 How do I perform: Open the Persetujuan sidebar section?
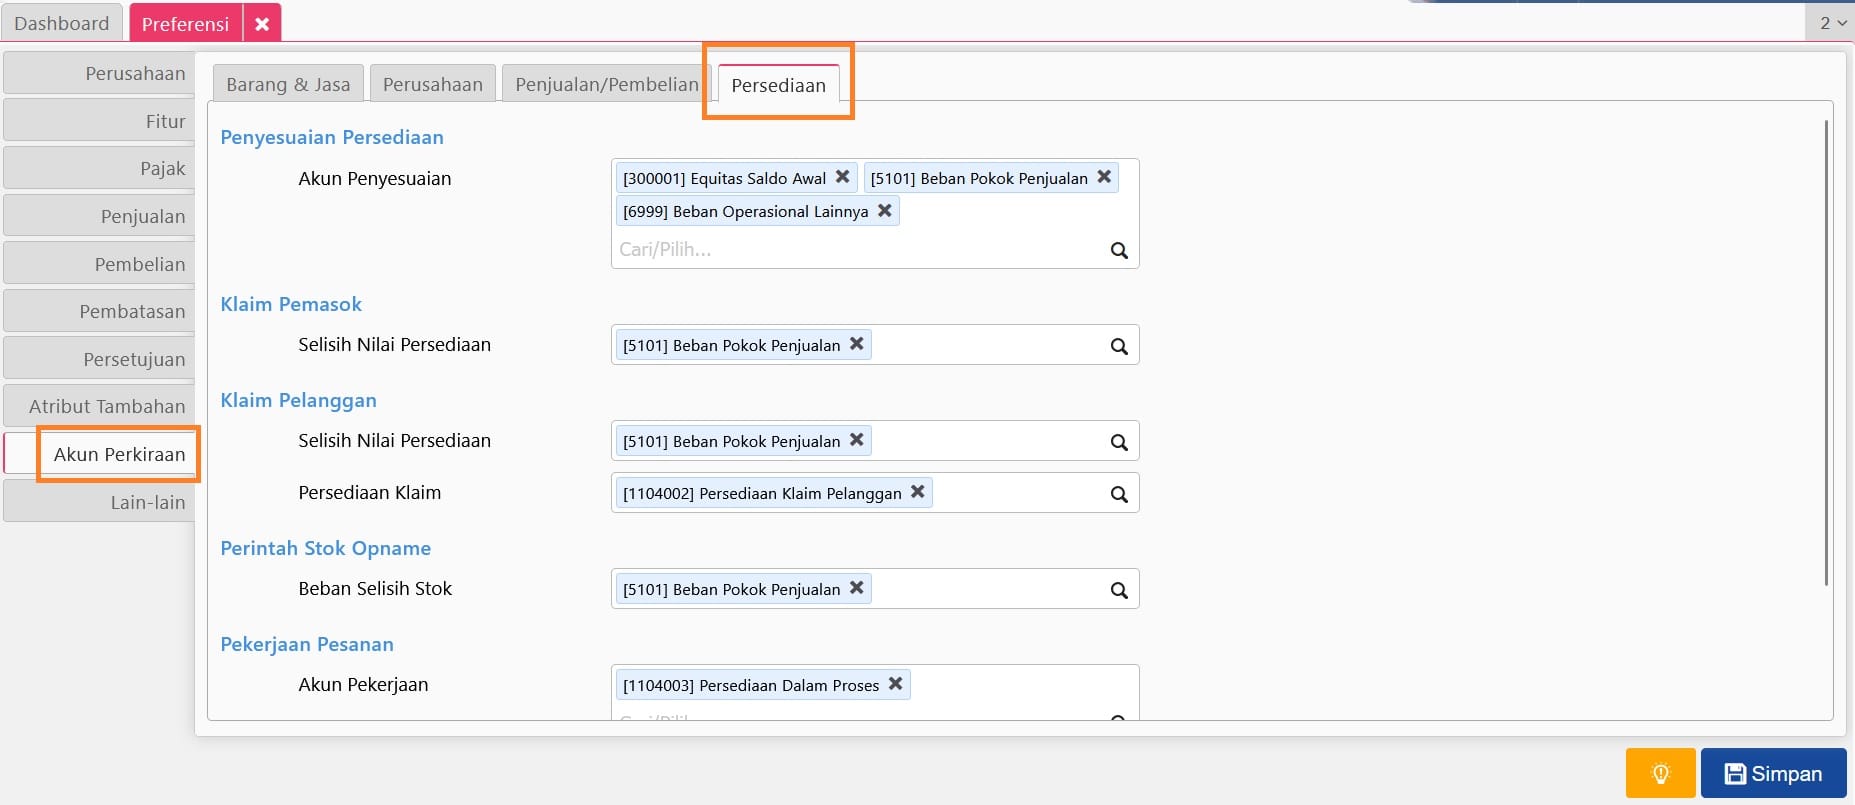click(99, 359)
